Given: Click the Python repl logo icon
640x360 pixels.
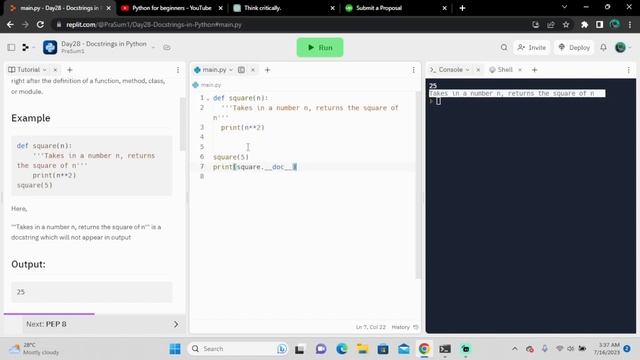Looking at the screenshot, I should click(50, 47).
